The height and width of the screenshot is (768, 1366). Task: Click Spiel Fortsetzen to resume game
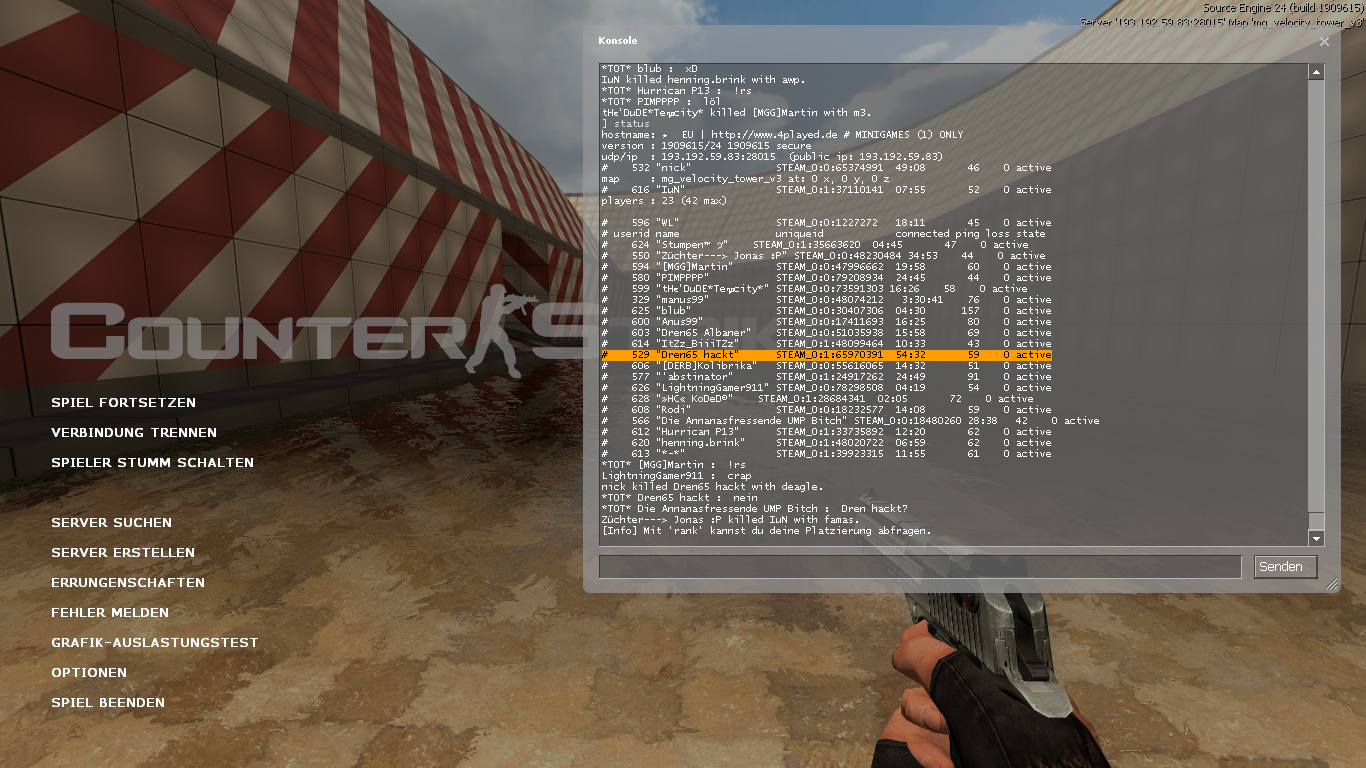coord(123,403)
